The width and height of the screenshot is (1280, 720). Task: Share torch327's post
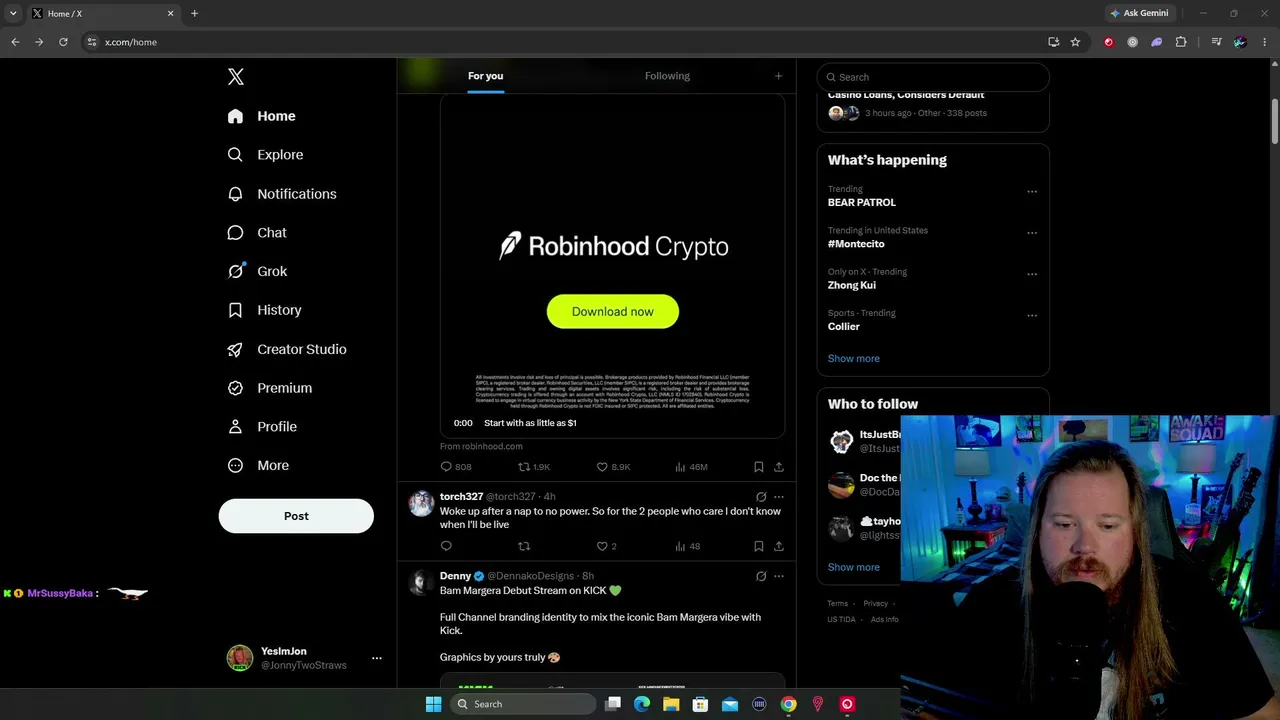tap(779, 546)
